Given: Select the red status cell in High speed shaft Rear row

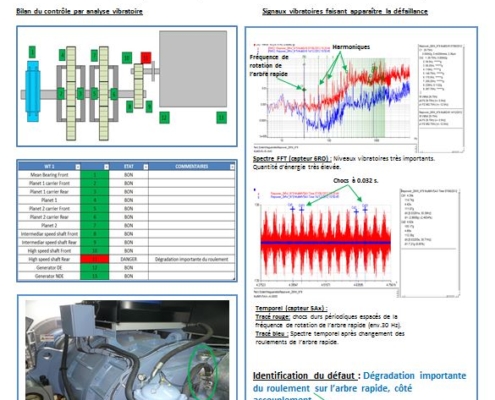Looking at the screenshot, I should tap(95, 259).
